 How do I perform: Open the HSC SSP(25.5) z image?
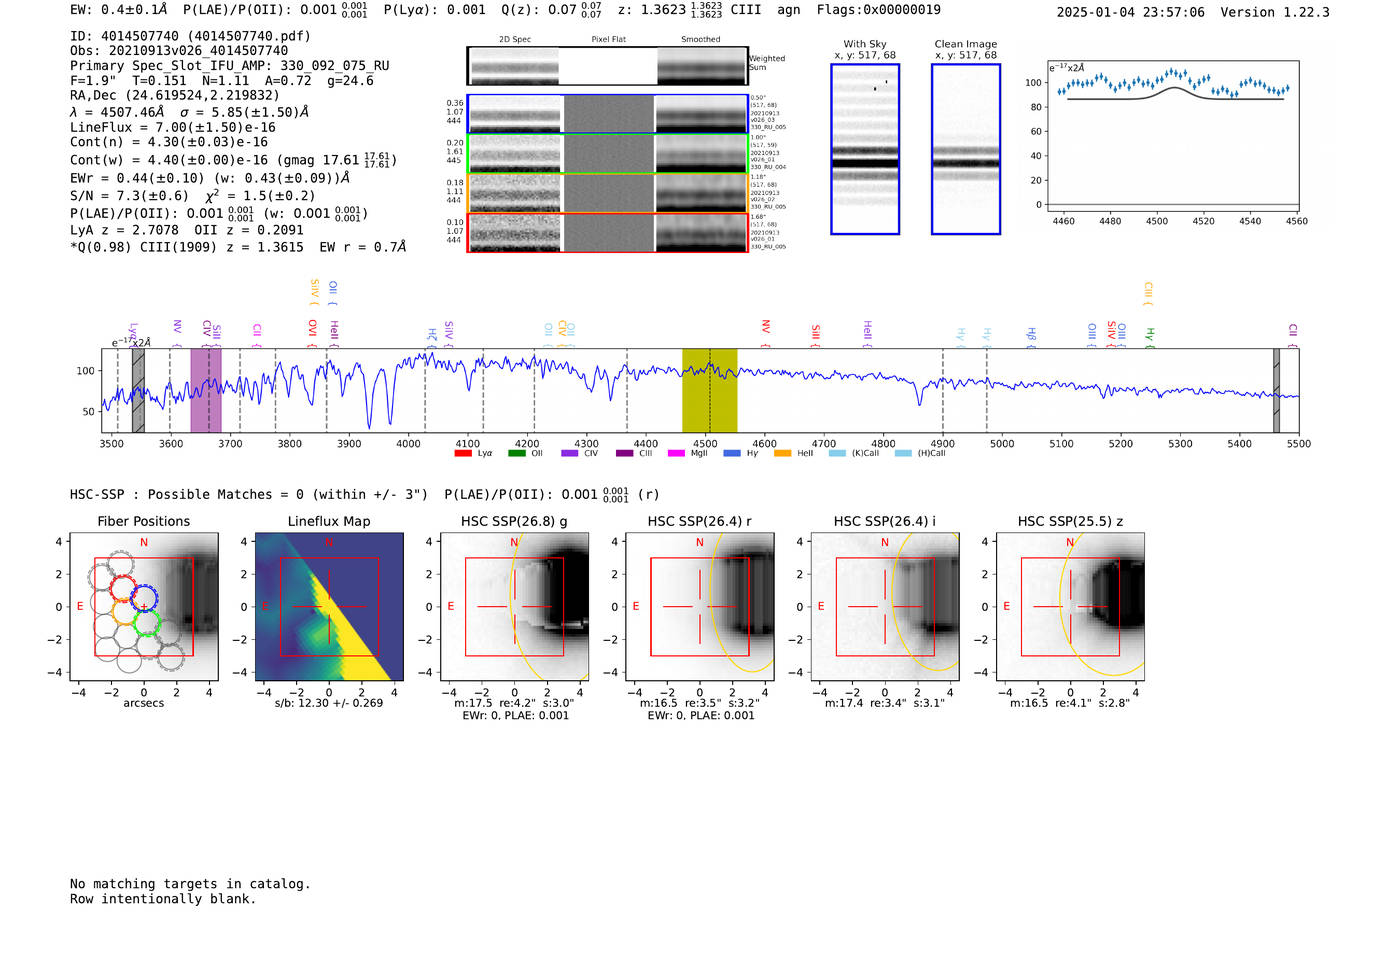[1070, 607]
